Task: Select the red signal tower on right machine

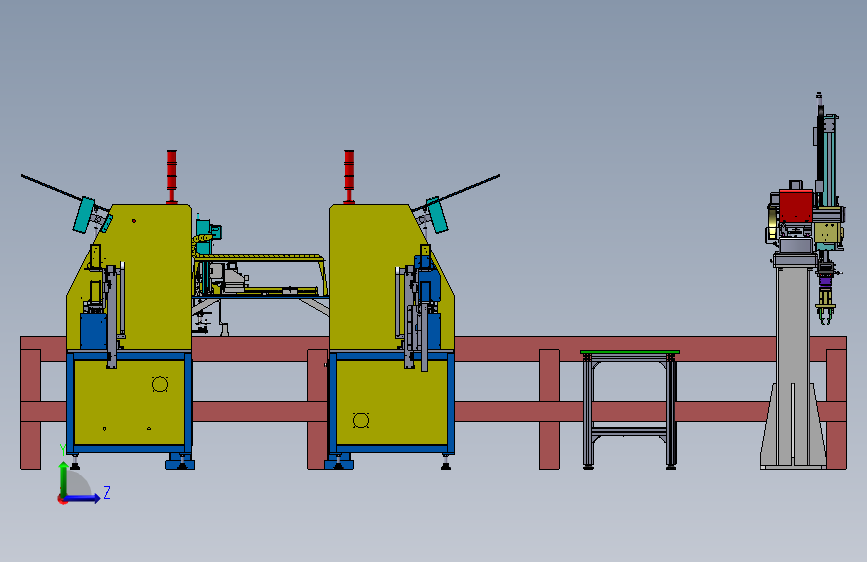Action: point(349,176)
